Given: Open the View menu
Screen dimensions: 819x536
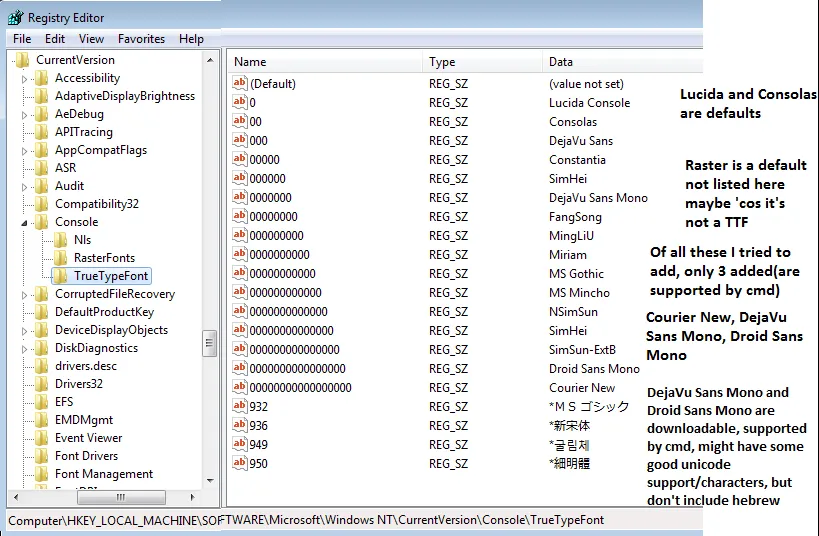Looking at the screenshot, I should click(91, 39).
